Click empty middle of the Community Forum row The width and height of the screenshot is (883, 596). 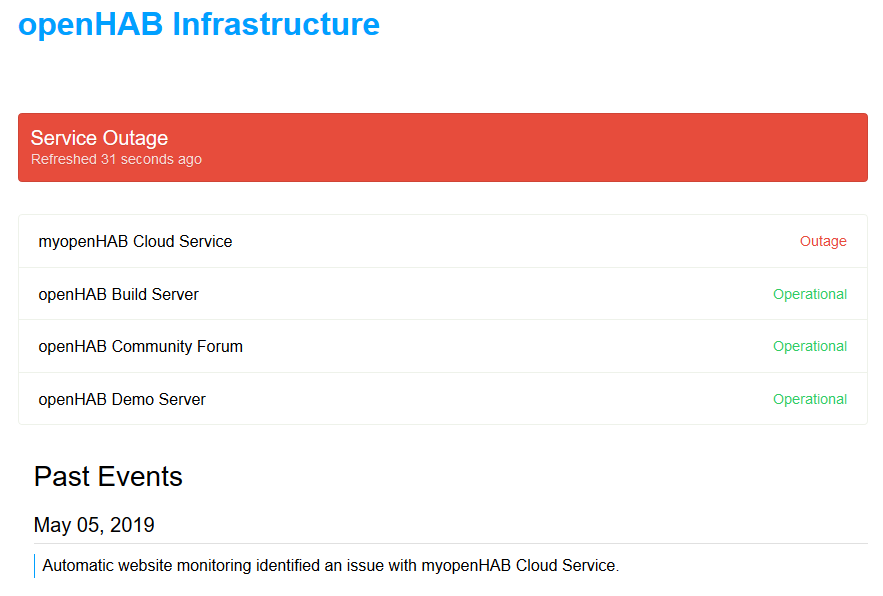(500, 346)
